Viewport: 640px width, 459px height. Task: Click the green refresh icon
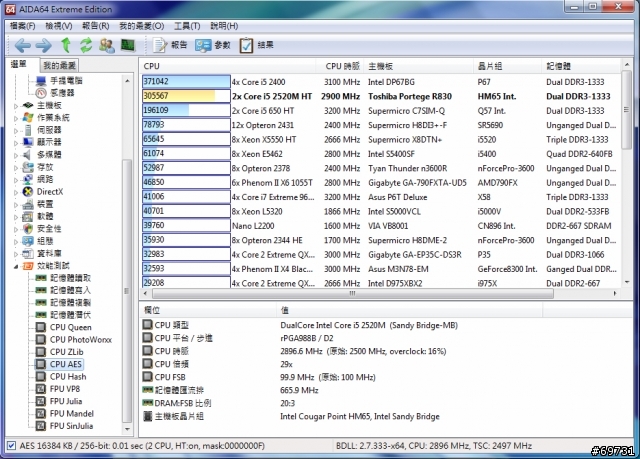point(86,45)
